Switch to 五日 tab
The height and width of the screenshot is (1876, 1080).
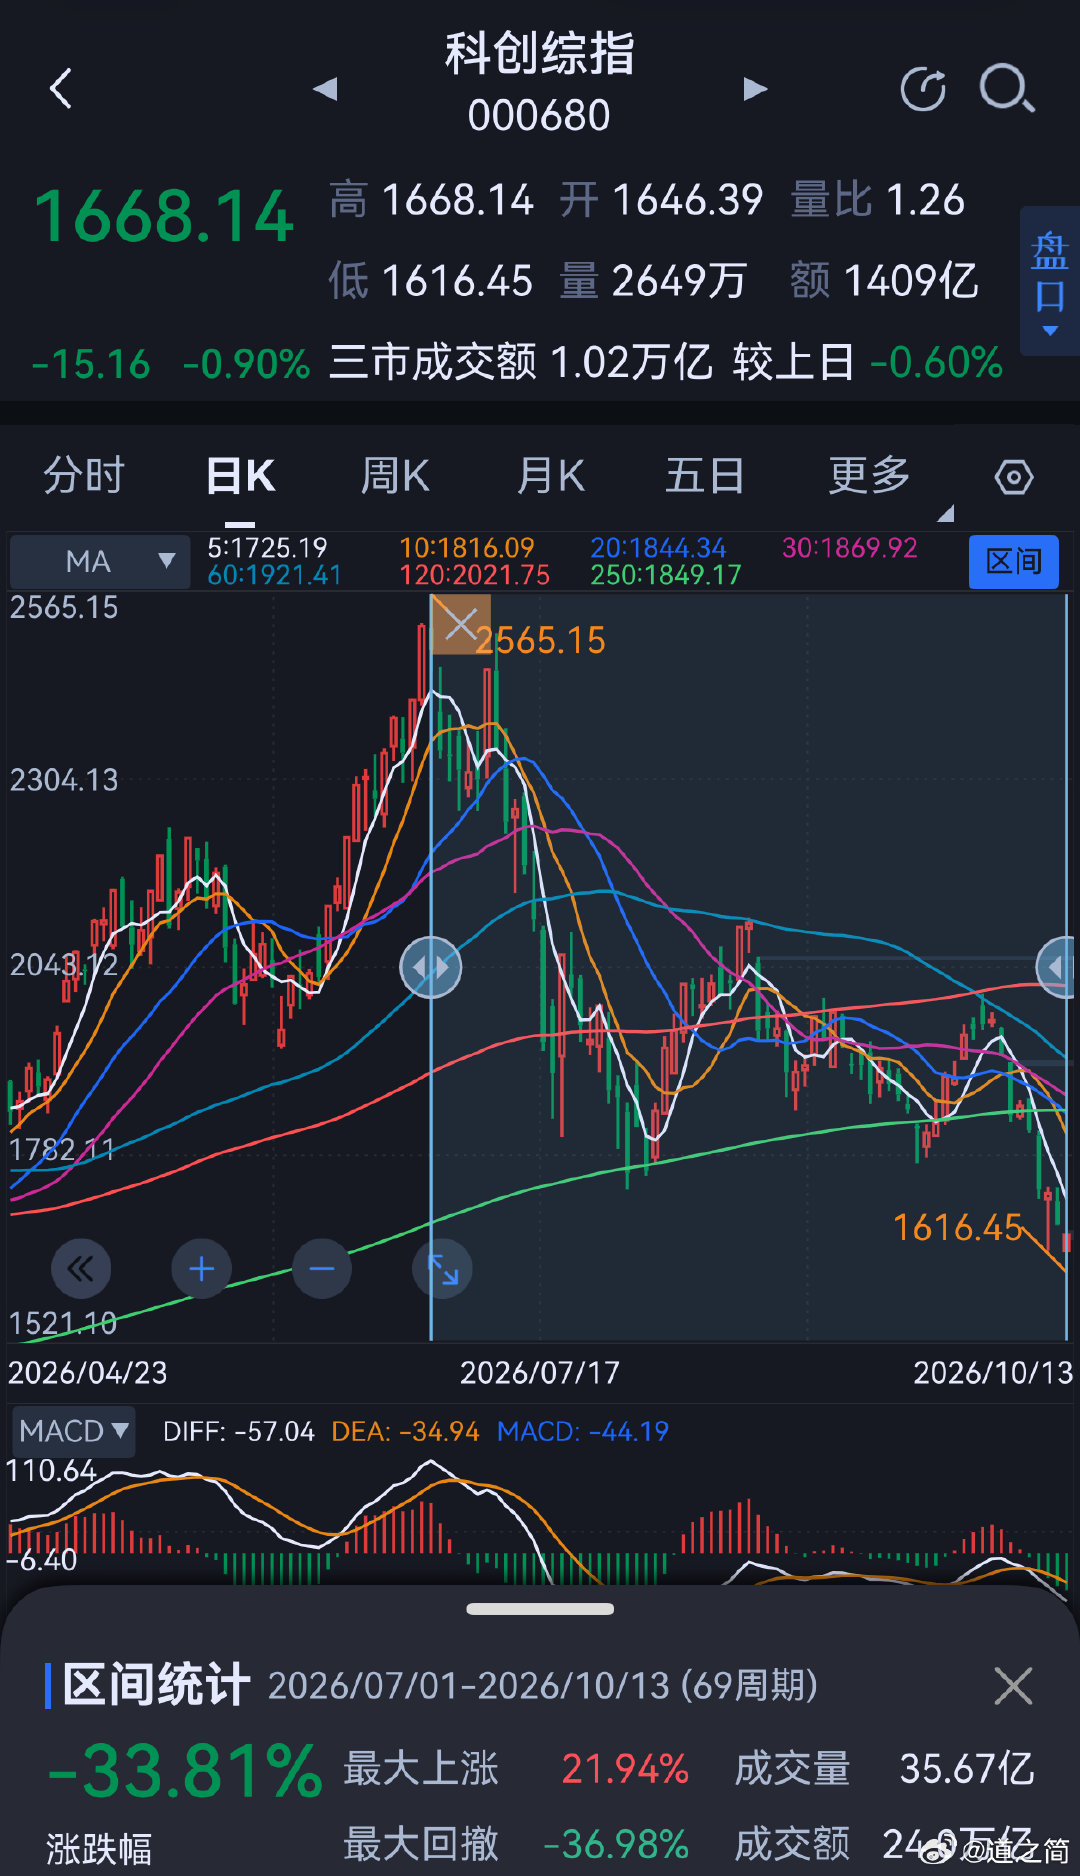click(705, 476)
